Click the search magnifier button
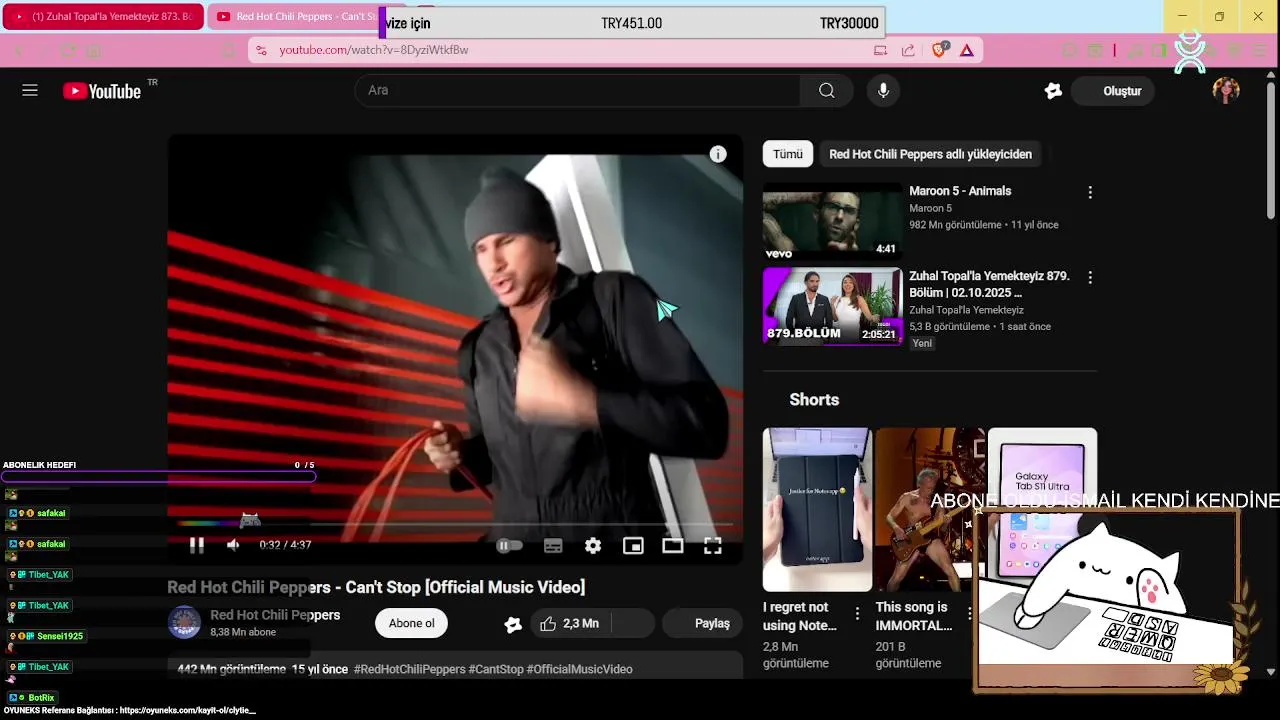This screenshot has width=1280, height=720. coord(827,91)
